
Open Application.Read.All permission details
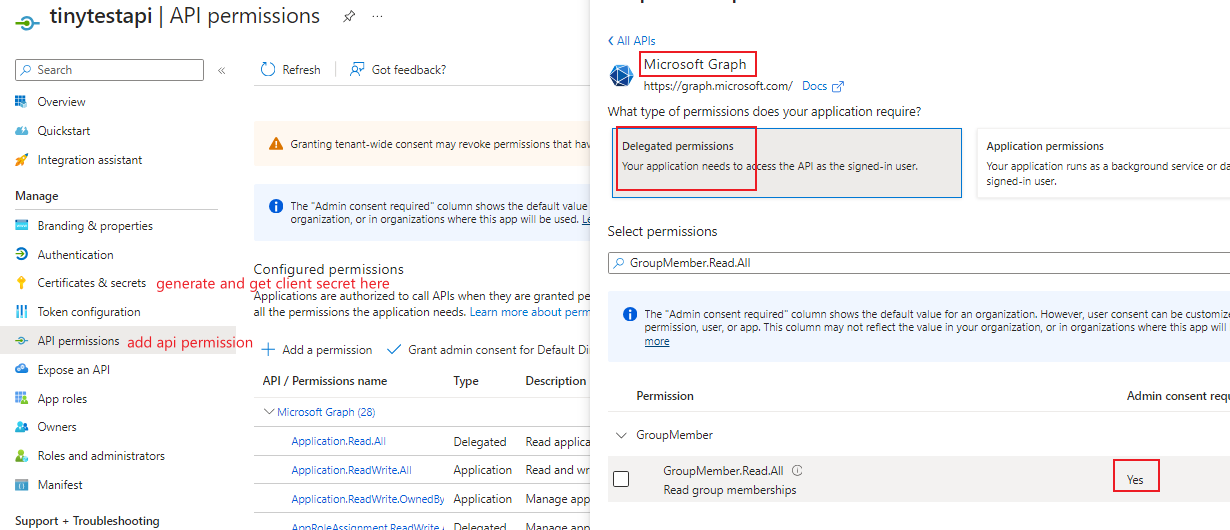tap(338, 441)
